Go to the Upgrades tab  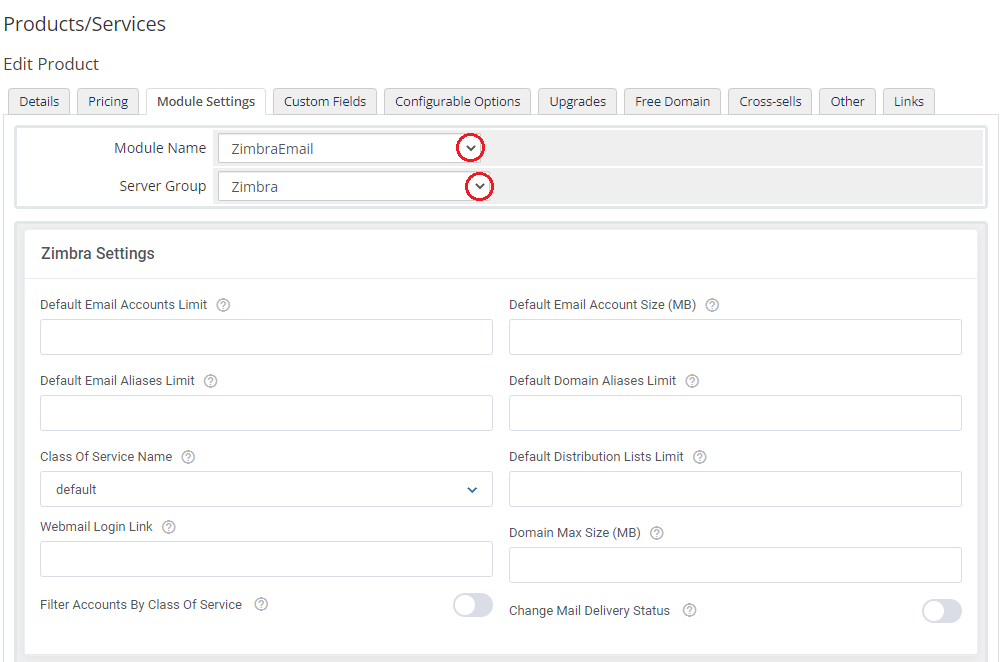(578, 101)
